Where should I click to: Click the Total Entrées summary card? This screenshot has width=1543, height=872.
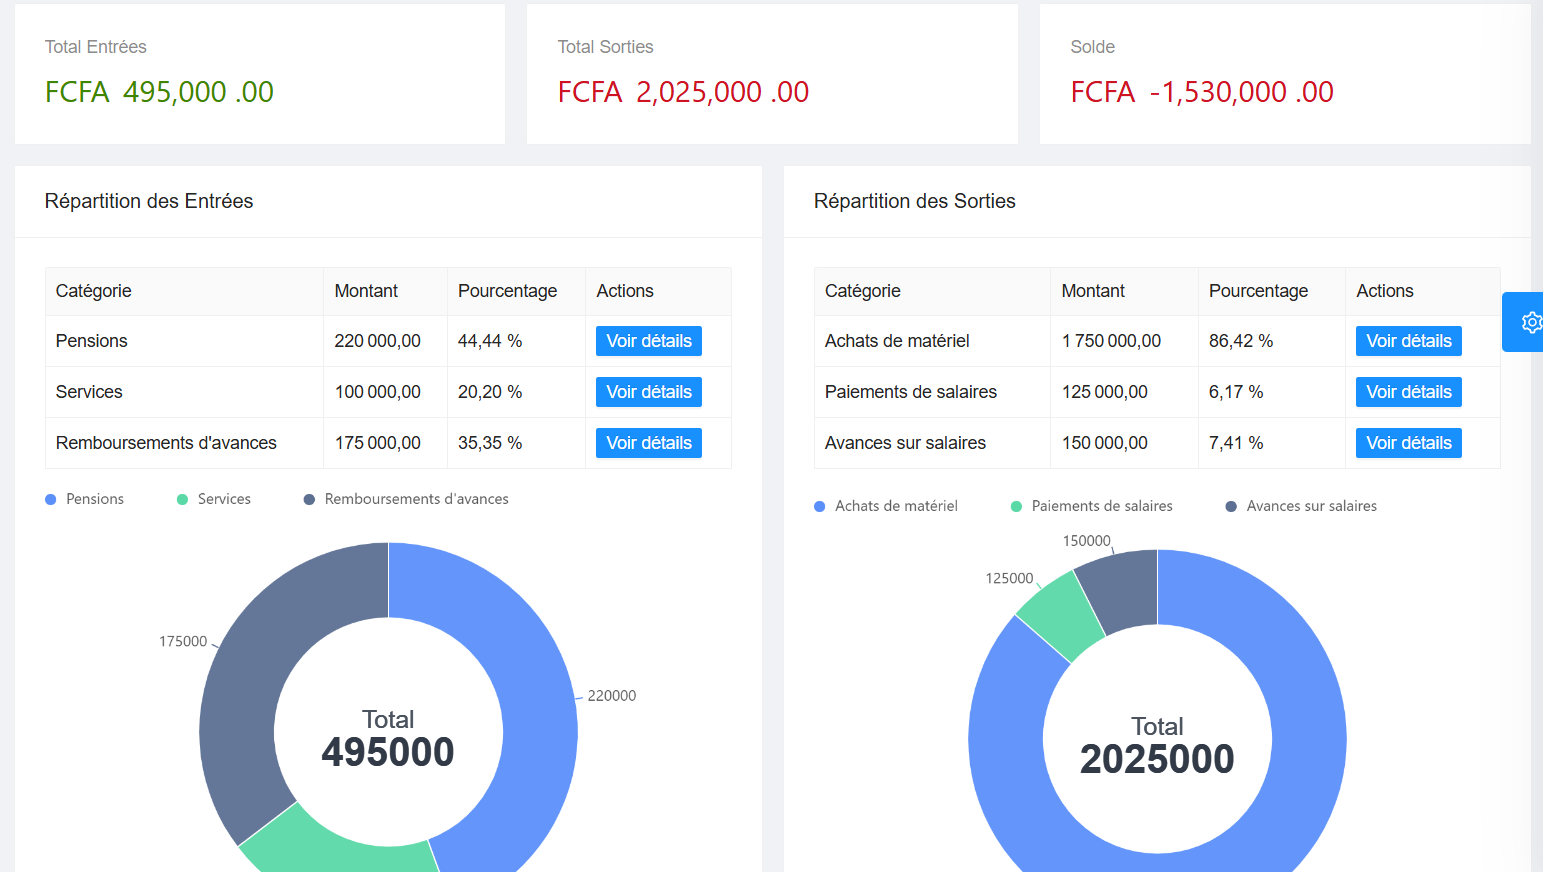[x=260, y=74]
